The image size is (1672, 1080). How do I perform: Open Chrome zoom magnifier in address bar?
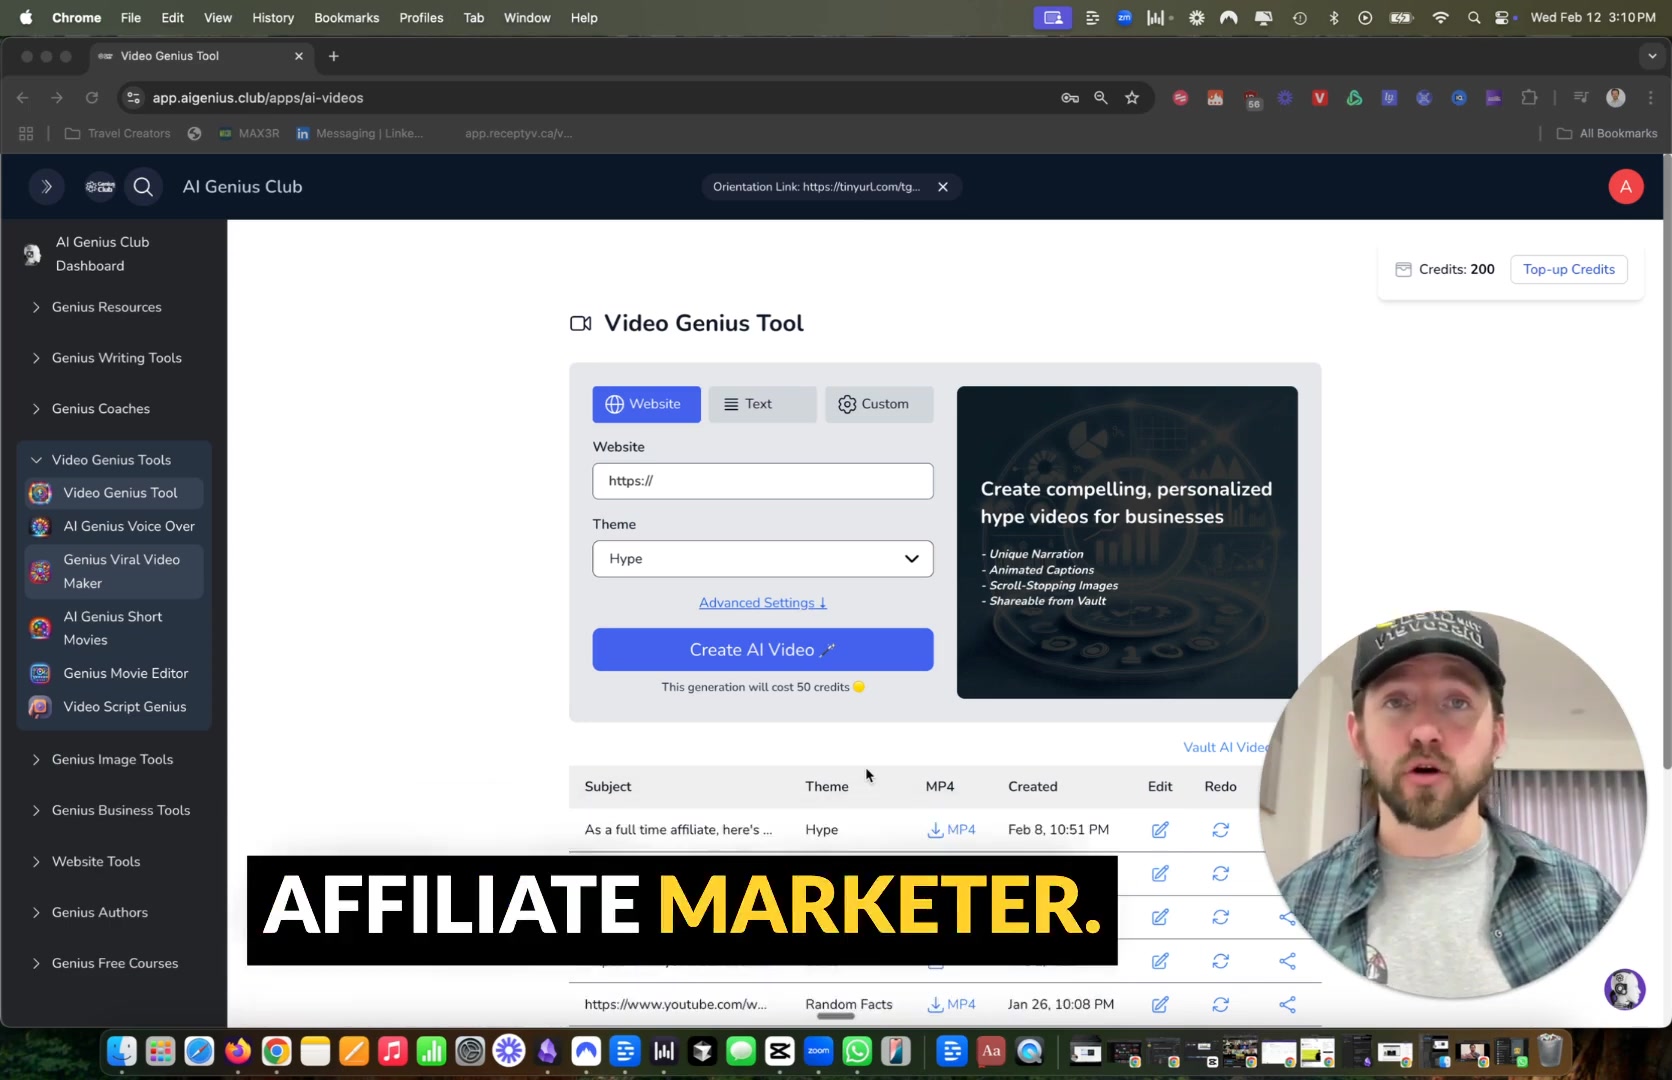1100,98
